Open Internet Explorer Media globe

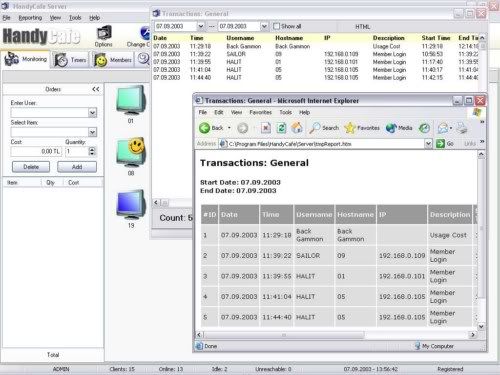click(x=391, y=128)
